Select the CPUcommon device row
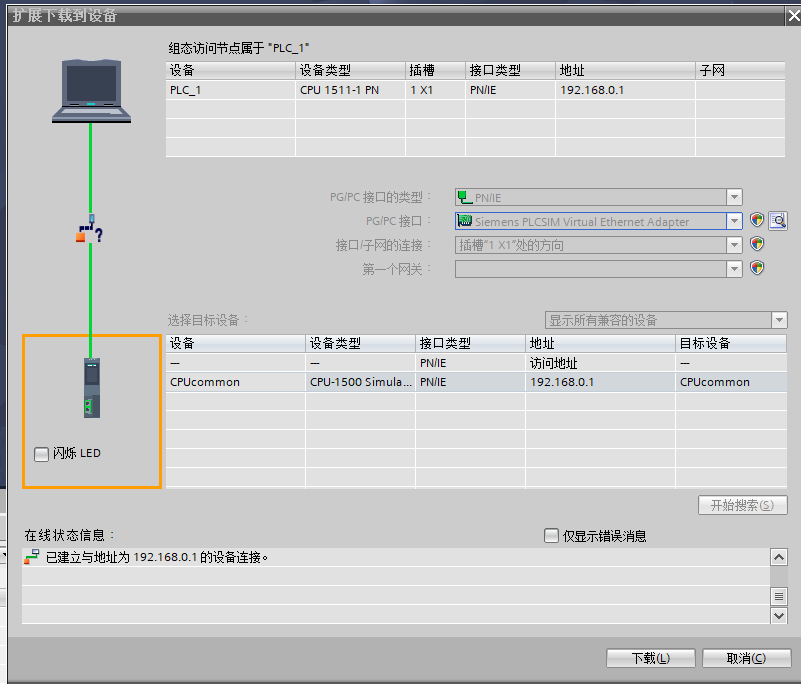 [x=476, y=382]
